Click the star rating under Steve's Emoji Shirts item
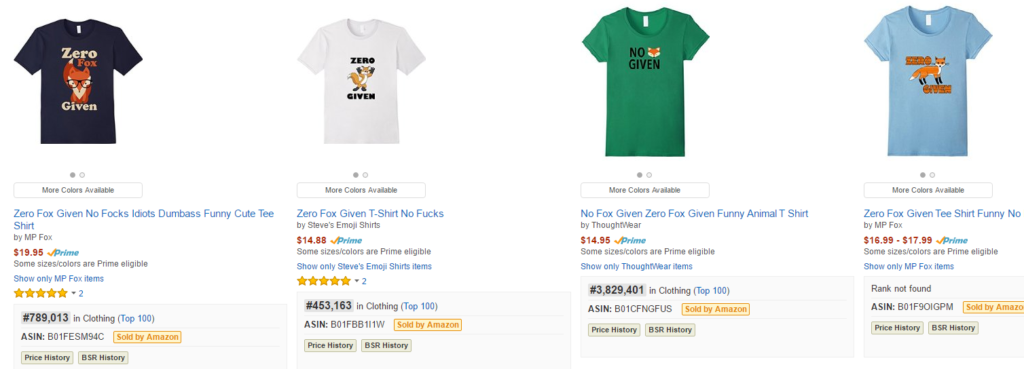Image resolution: width=1024 pixels, height=369 pixels. point(324,281)
